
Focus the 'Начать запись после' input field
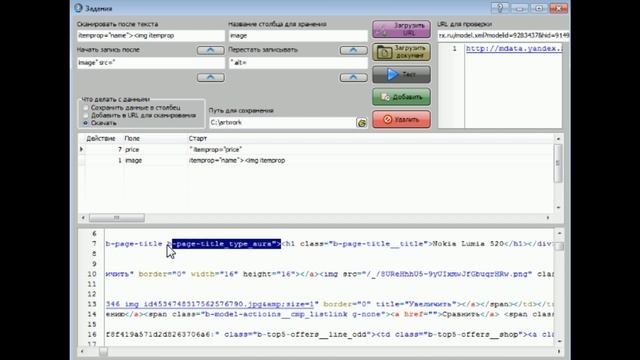pos(151,63)
